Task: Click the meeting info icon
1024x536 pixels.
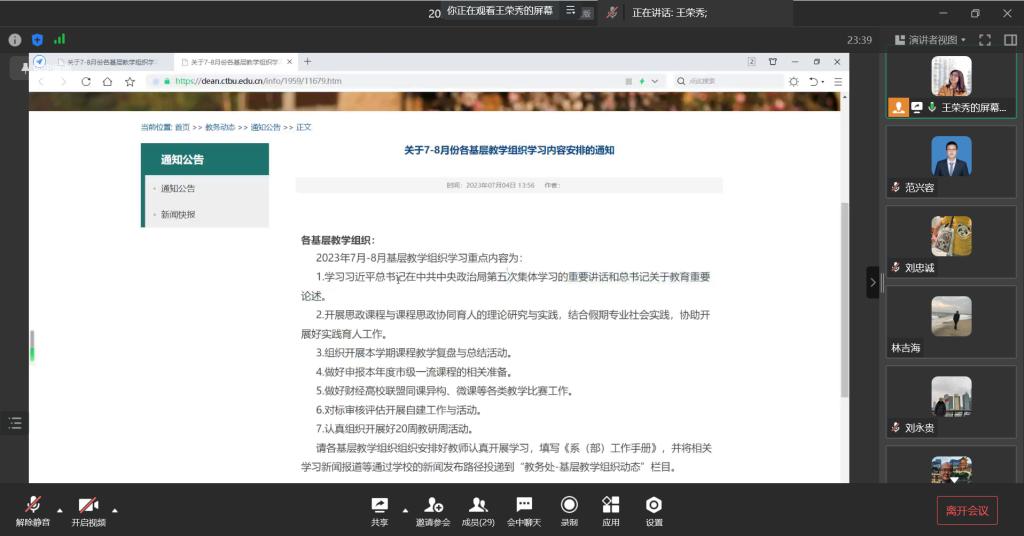Action: click(x=15, y=40)
